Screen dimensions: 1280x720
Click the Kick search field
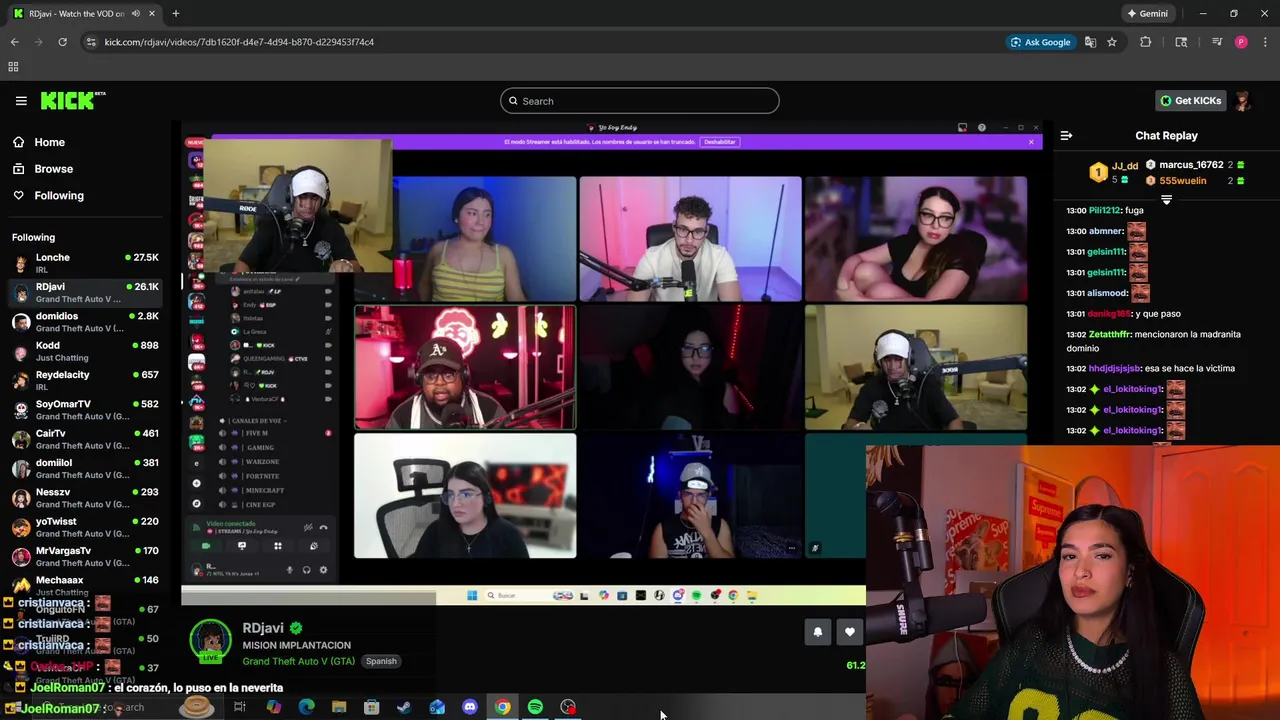point(640,101)
